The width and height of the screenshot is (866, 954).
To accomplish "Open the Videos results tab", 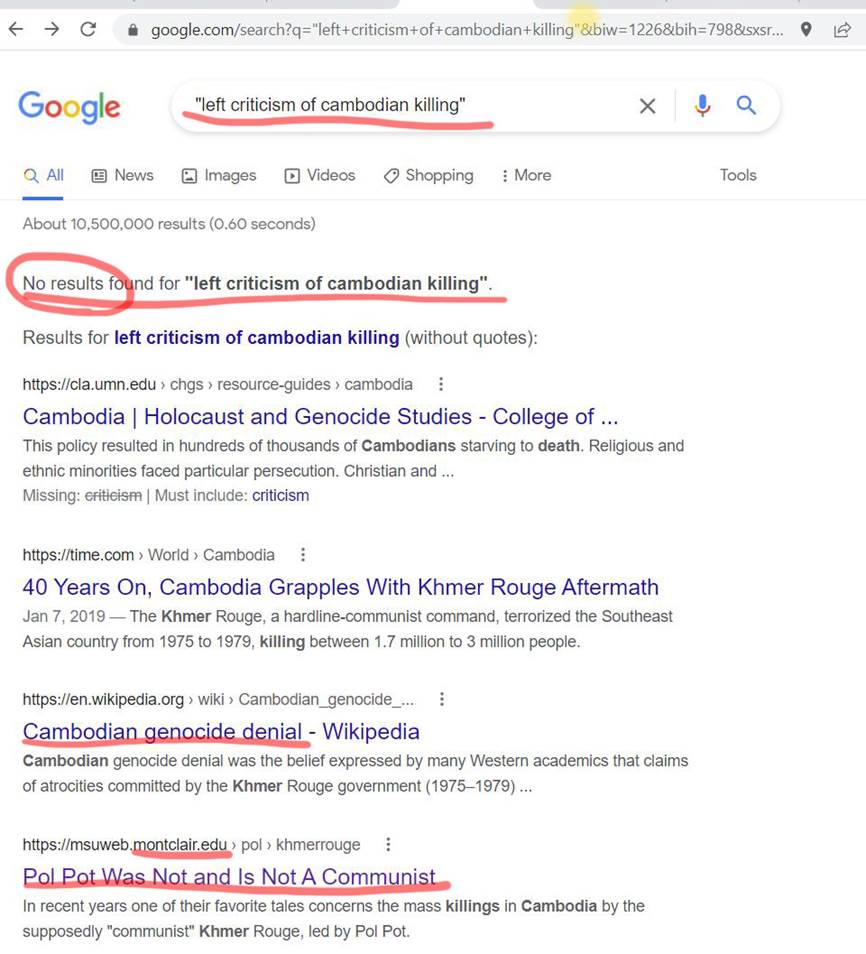I will [x=319, y=175].
